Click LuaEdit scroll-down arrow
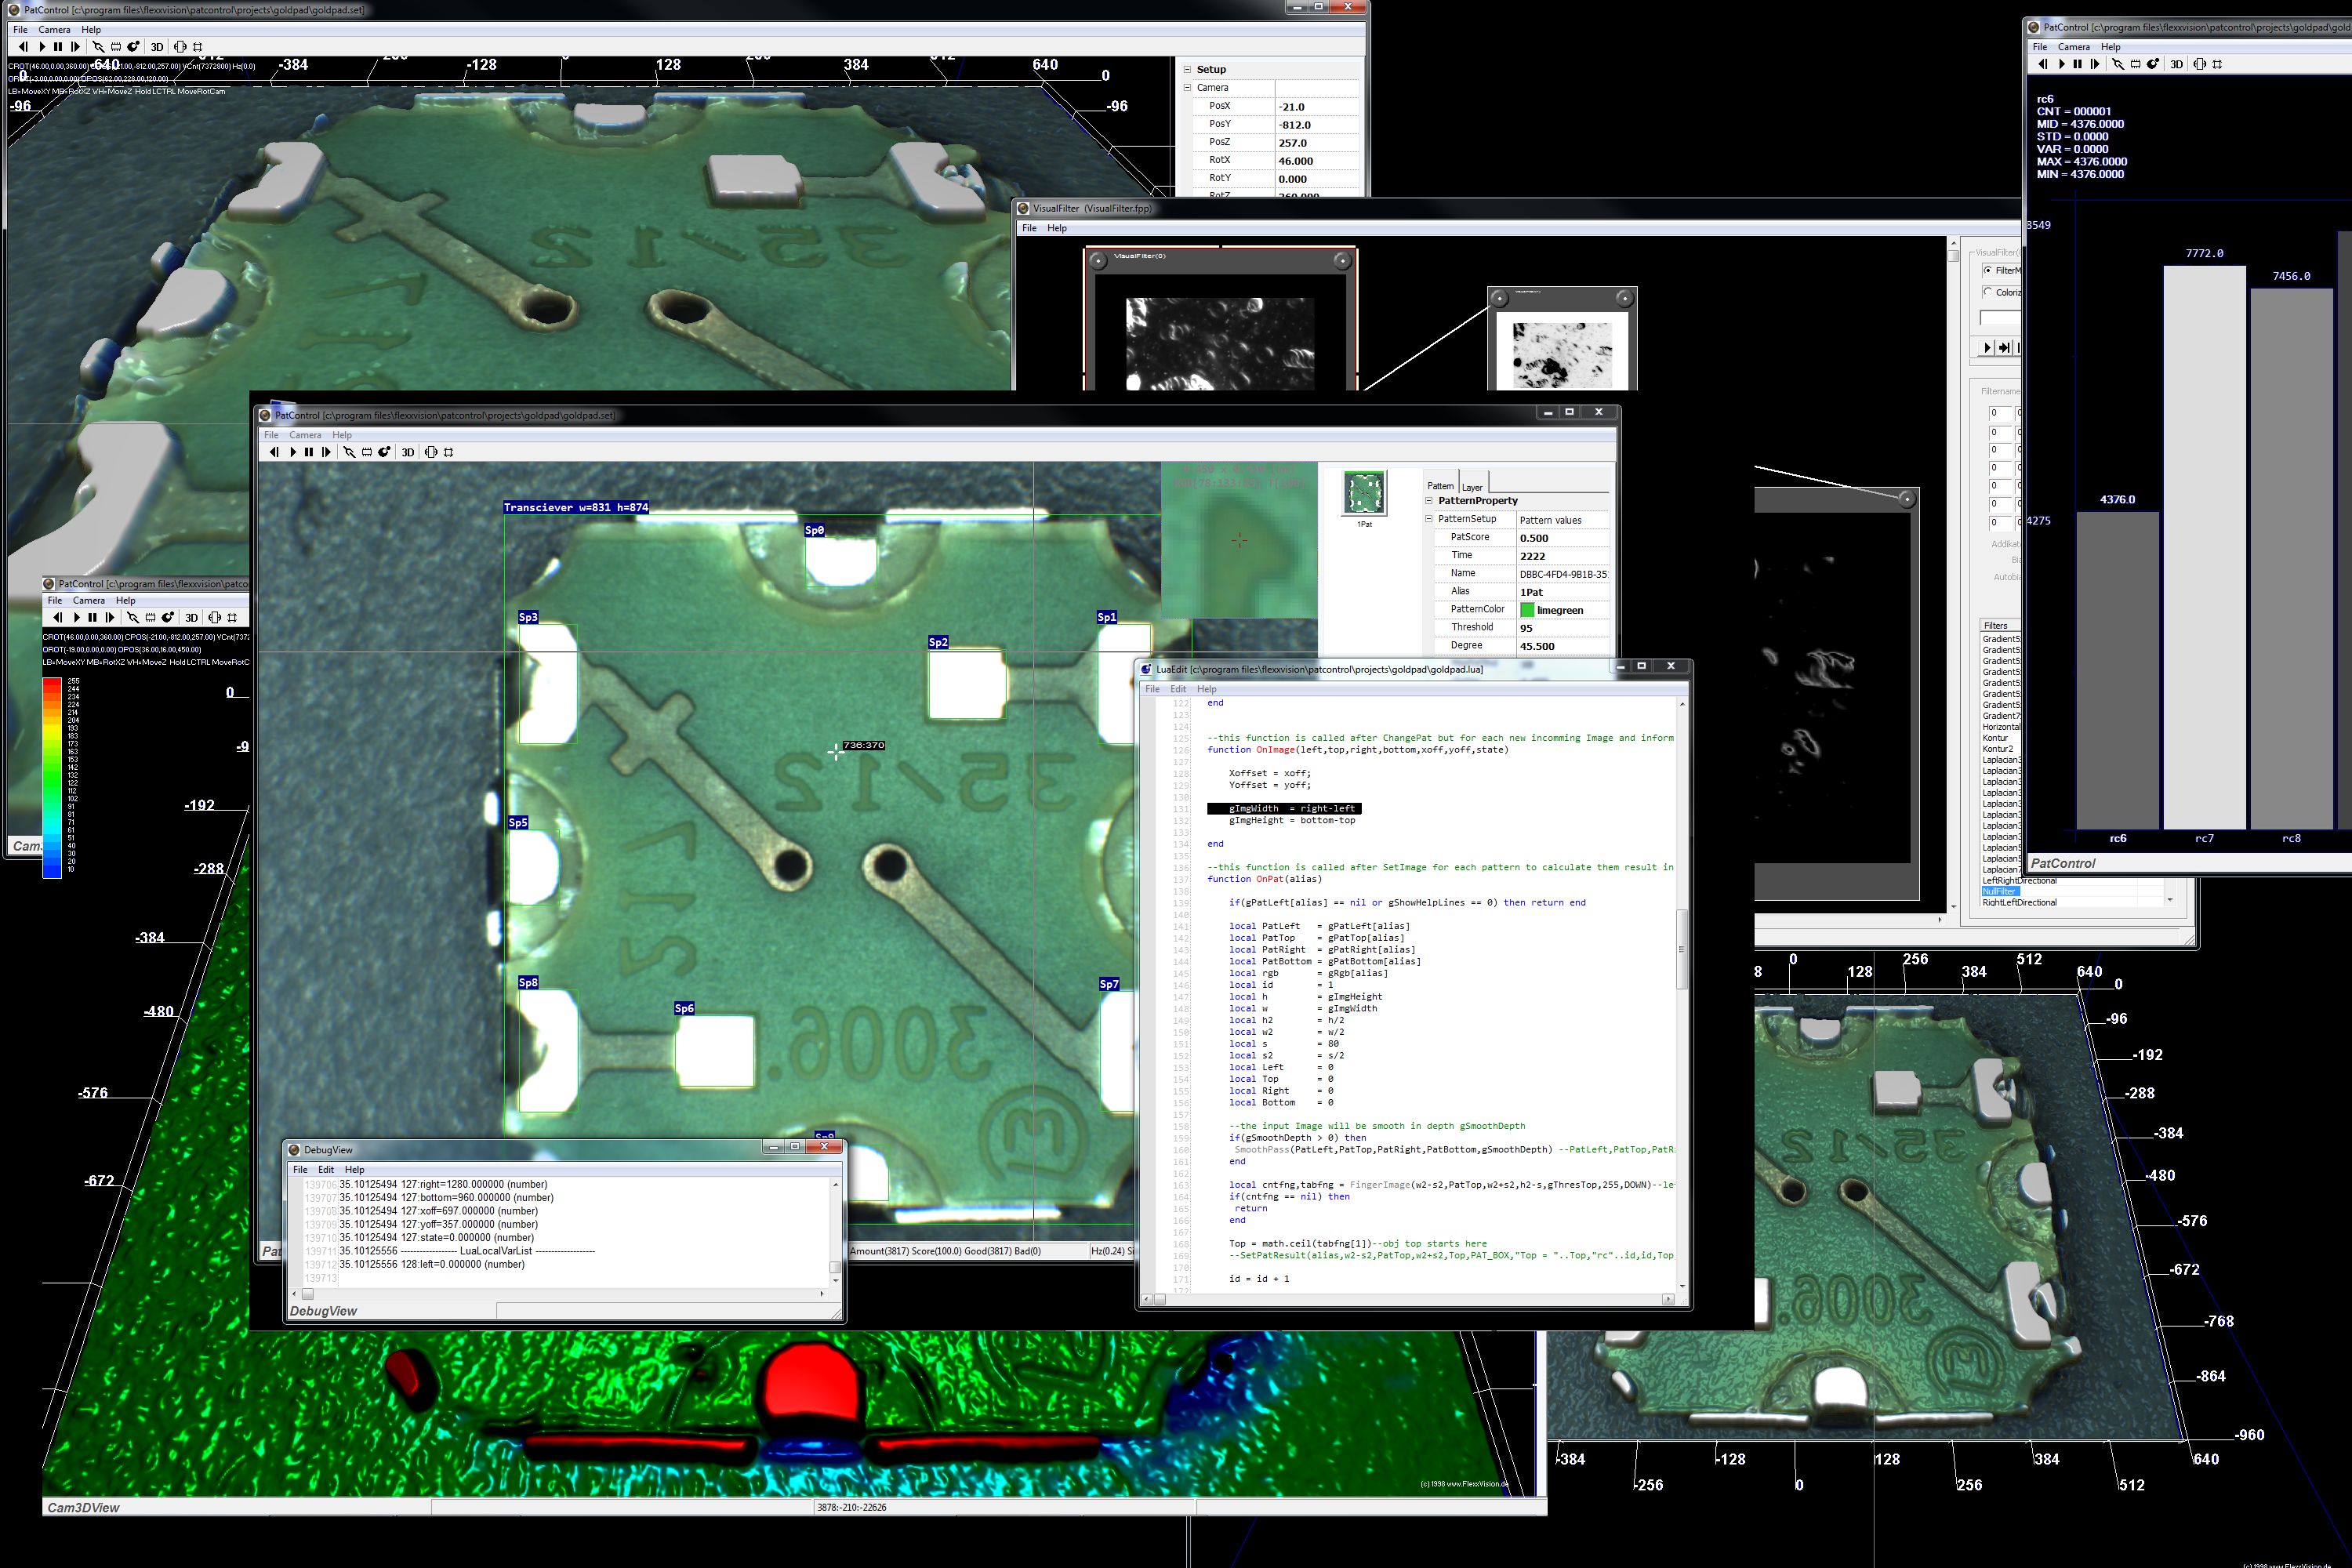2352x1568 pixels. [1682, 1286]
